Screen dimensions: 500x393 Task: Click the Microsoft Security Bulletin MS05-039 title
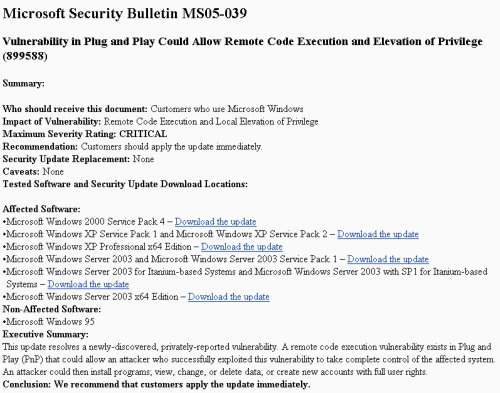click(125, 13)
